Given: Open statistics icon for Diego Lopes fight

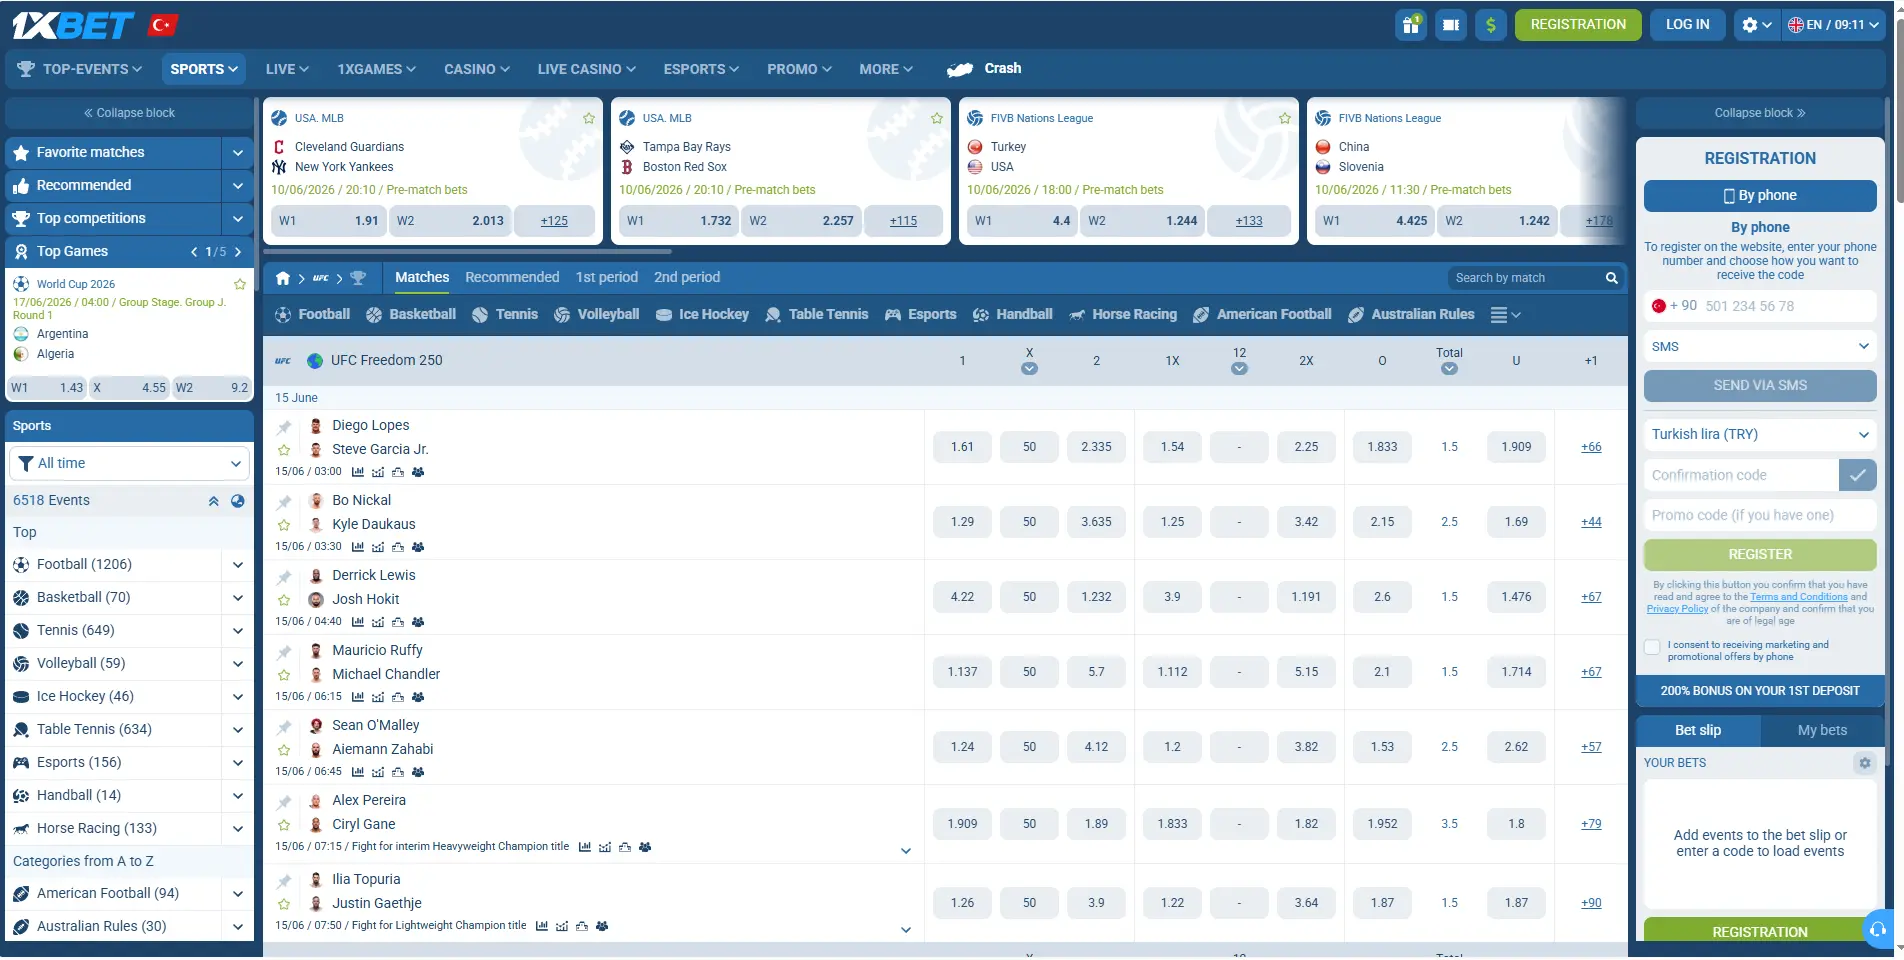Looking at the screenshot, I should click(358, 472).
